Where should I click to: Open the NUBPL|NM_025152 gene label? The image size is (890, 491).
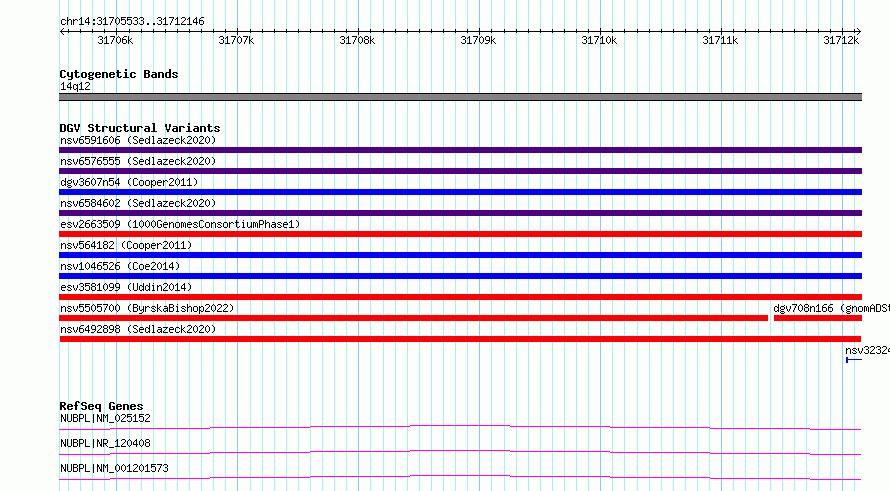(x=105, y=418)
